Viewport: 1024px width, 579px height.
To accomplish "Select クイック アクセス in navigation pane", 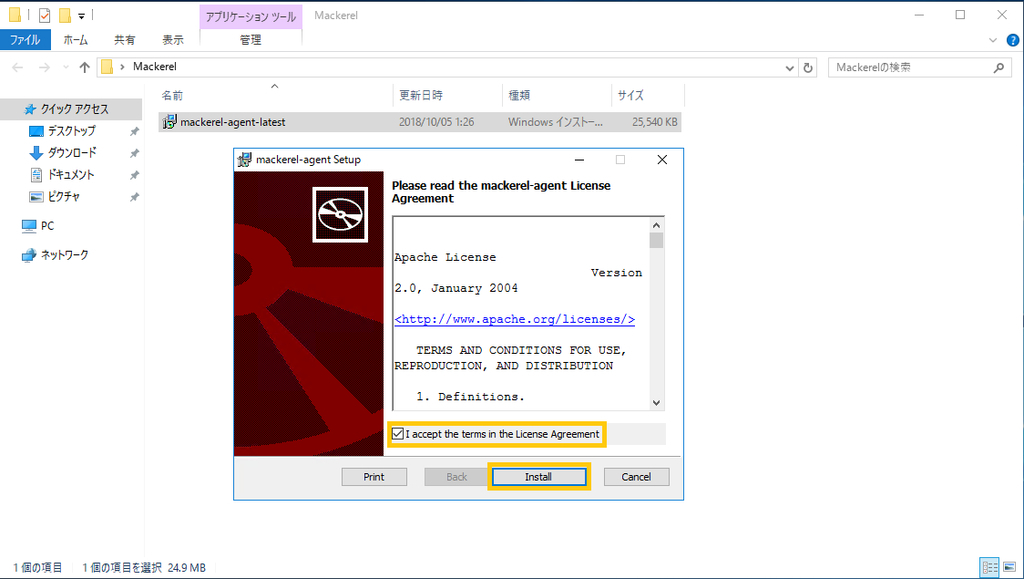I will coord(71,109).
